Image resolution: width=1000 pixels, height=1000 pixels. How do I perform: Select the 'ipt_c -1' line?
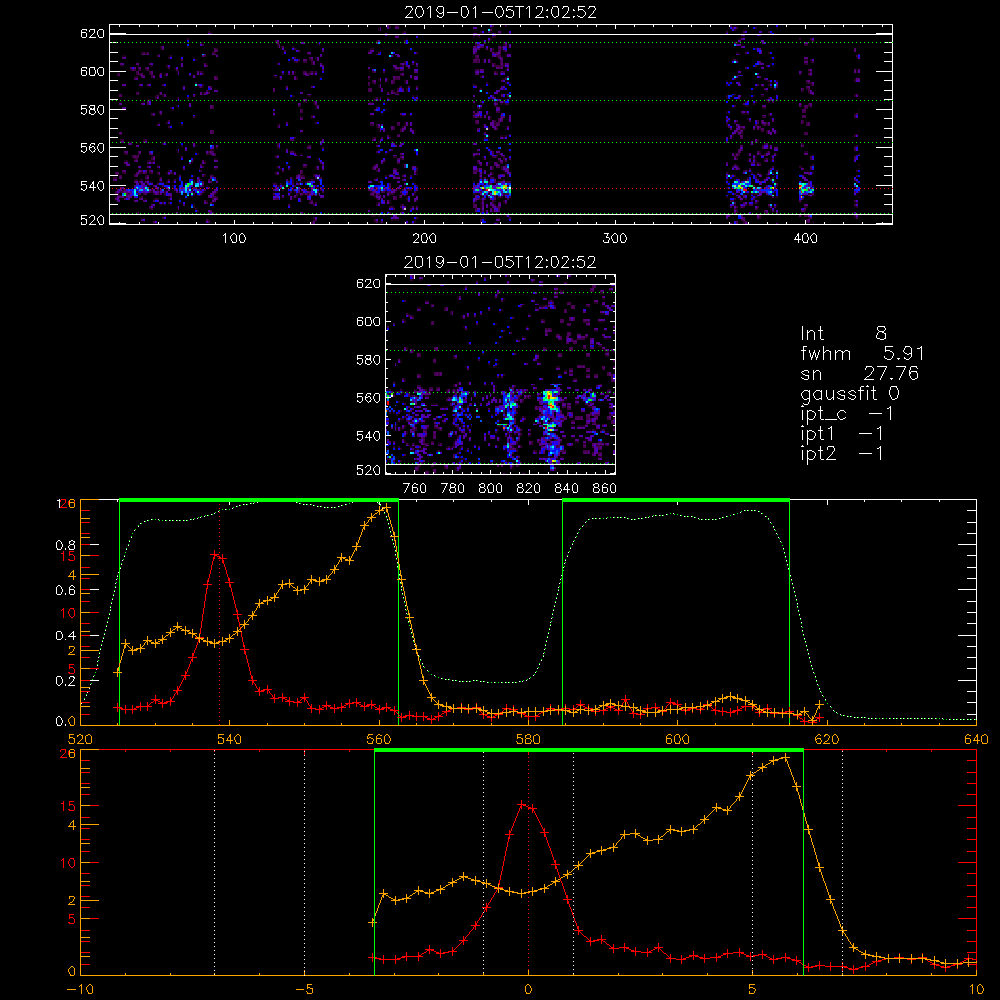click(x=847, y=414)
